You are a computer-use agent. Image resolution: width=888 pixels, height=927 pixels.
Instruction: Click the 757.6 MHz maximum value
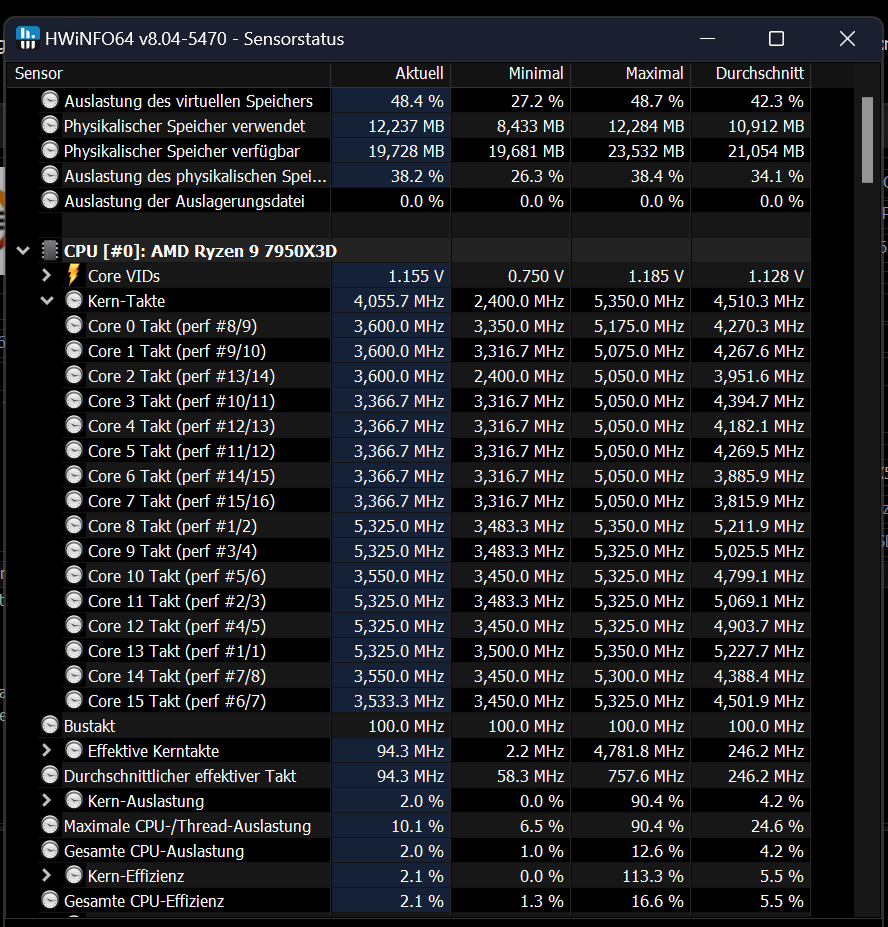pyautogui.click(x=646, y=776)
